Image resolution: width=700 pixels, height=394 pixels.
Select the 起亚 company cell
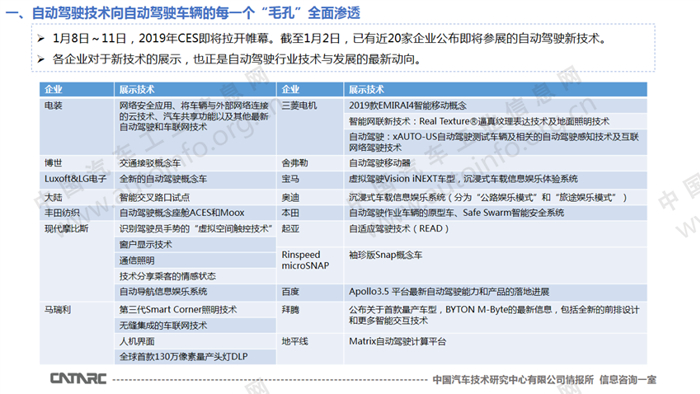tap(310, 234)
